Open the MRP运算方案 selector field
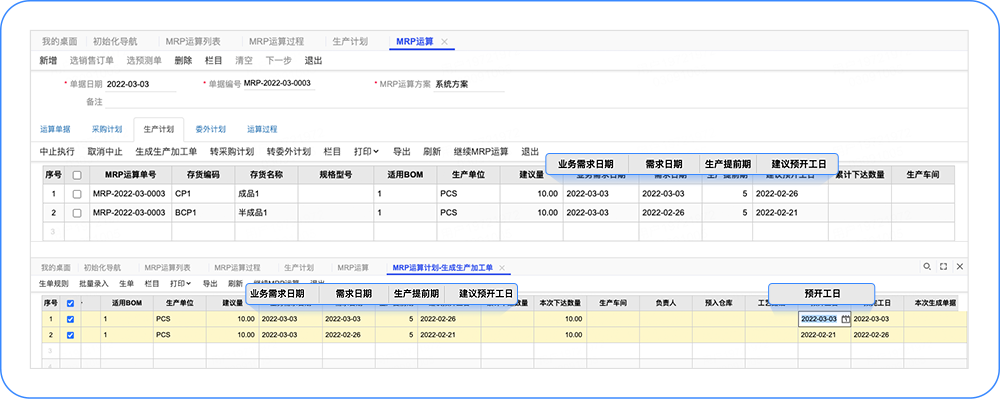This screenshot has height=399, width=1000. tap(469, 84)
